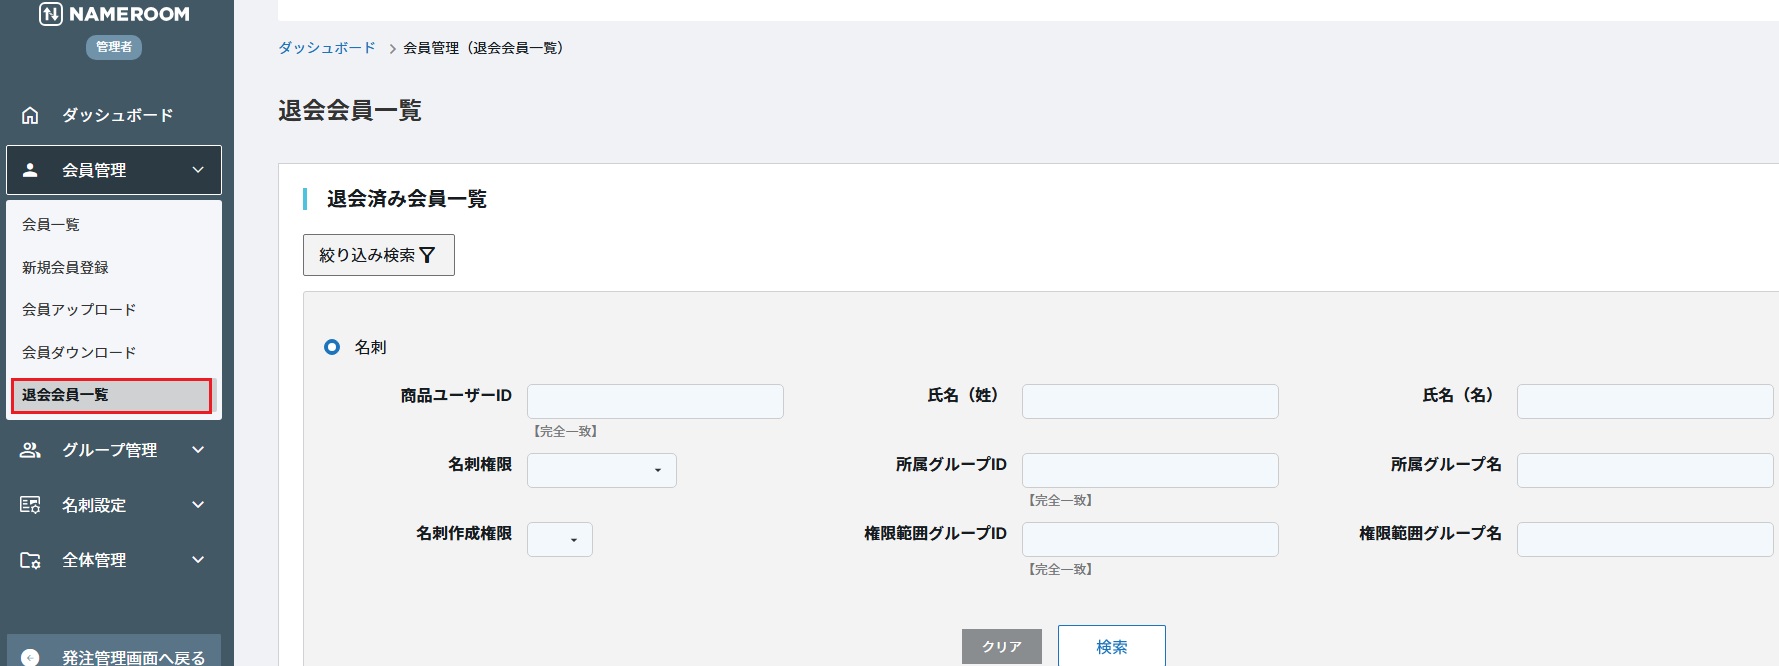Click the dashboard home icon
Screen dimensions: 1779x666
coord(30,115)
